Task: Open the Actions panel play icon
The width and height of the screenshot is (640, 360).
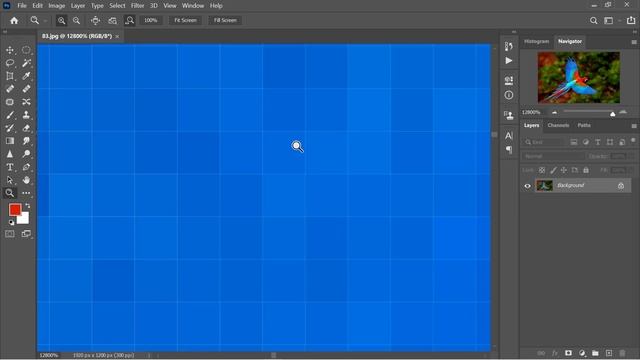Action: coord(509,61)
